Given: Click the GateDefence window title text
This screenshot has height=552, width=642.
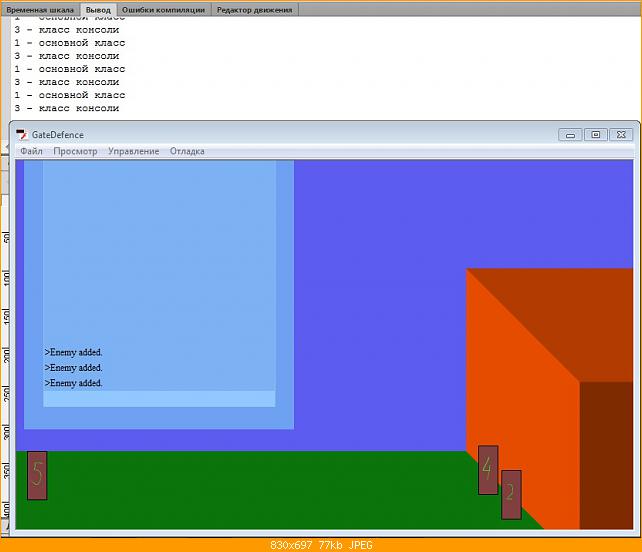Looking at the screenshot, I should pyautogui.click(x=58, y=135).
